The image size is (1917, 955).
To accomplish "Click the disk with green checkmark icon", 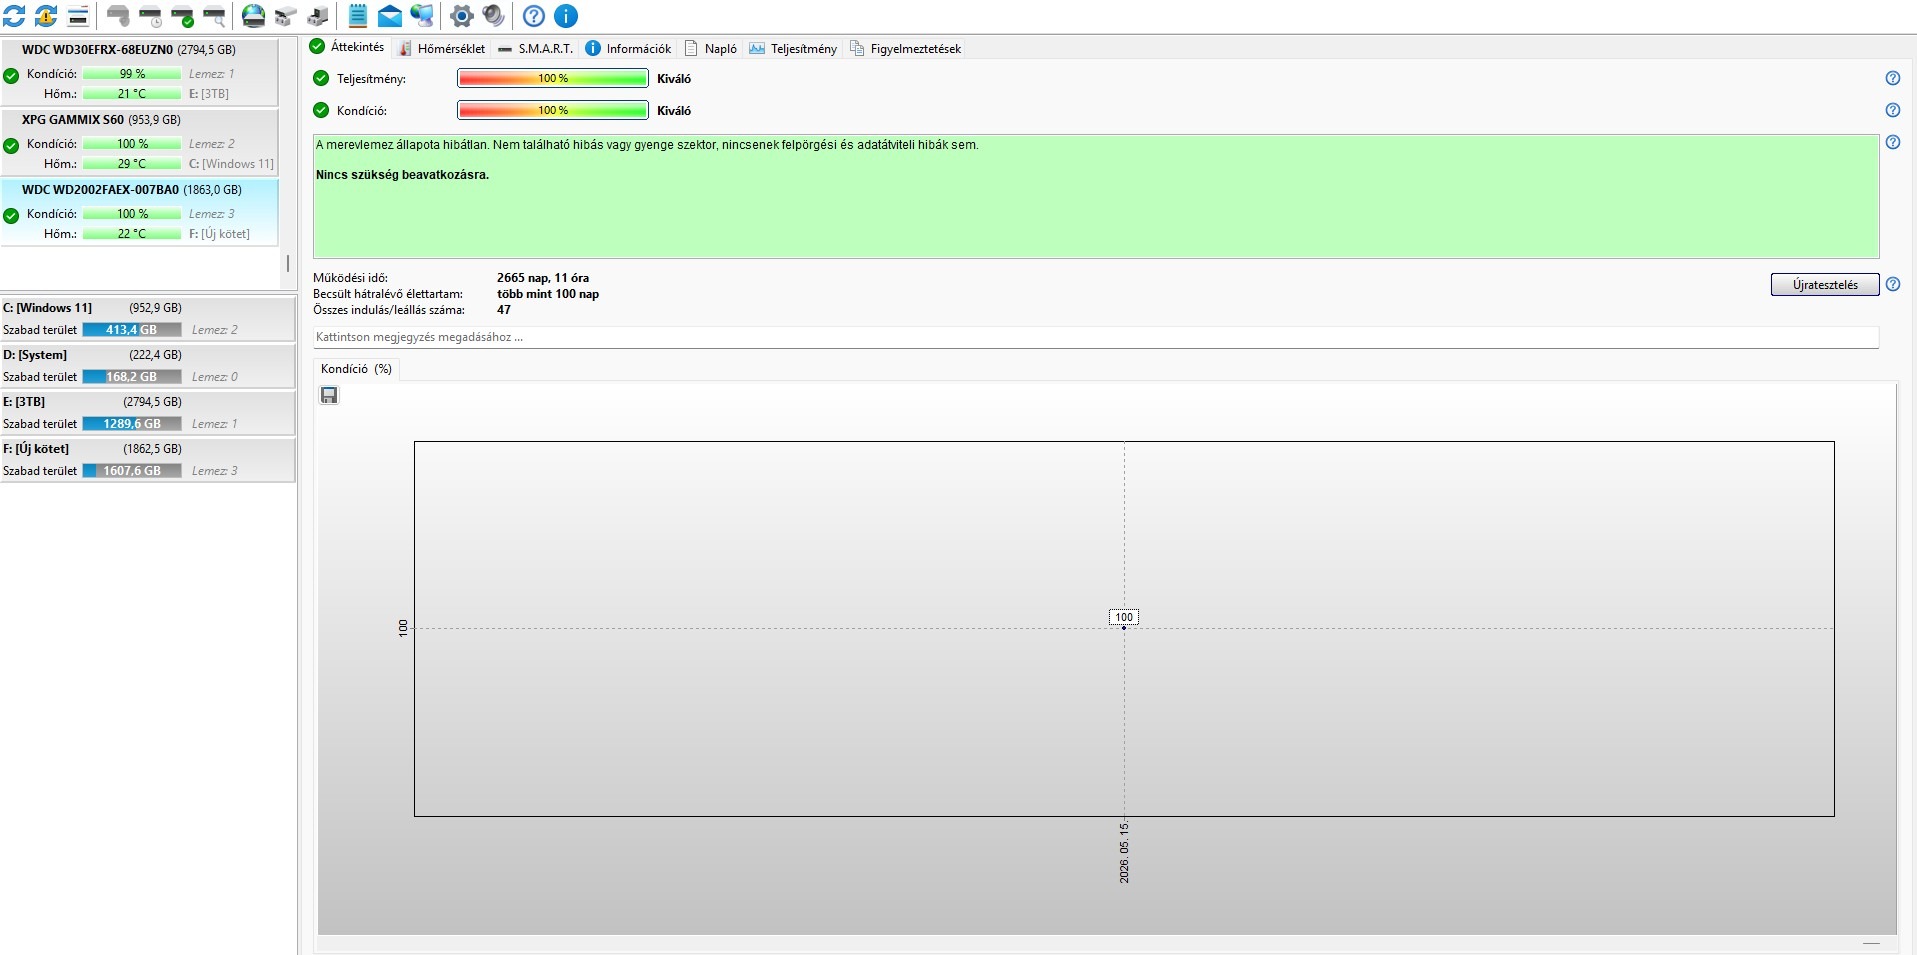I will pos(182,16).
